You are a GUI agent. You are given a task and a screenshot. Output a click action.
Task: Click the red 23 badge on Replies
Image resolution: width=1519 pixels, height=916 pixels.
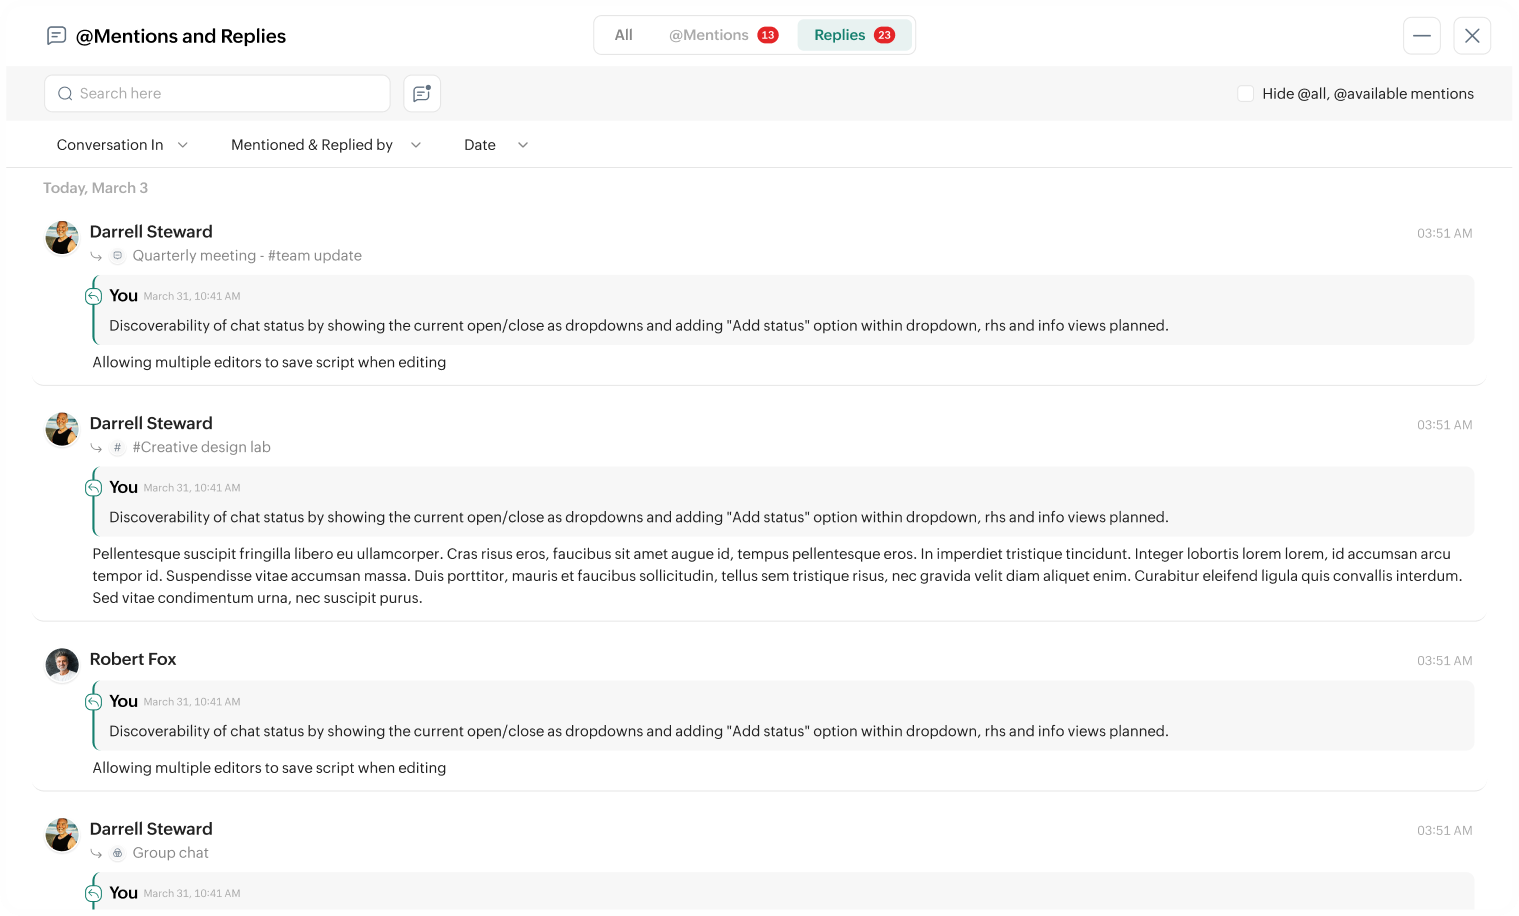pos(884,35)
